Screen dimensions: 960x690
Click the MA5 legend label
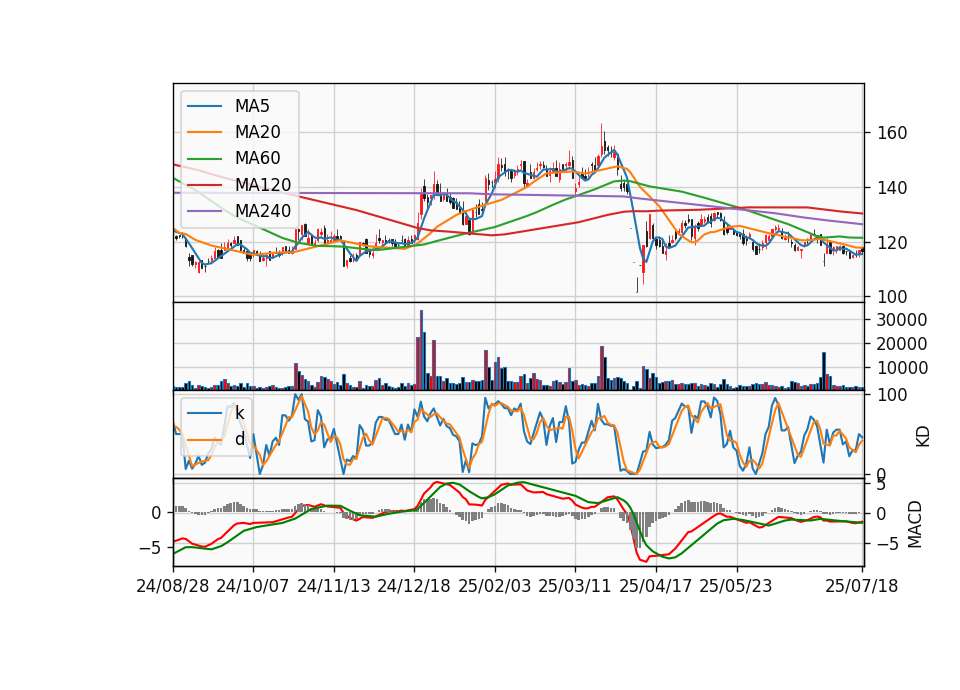[x=252, y=106]
